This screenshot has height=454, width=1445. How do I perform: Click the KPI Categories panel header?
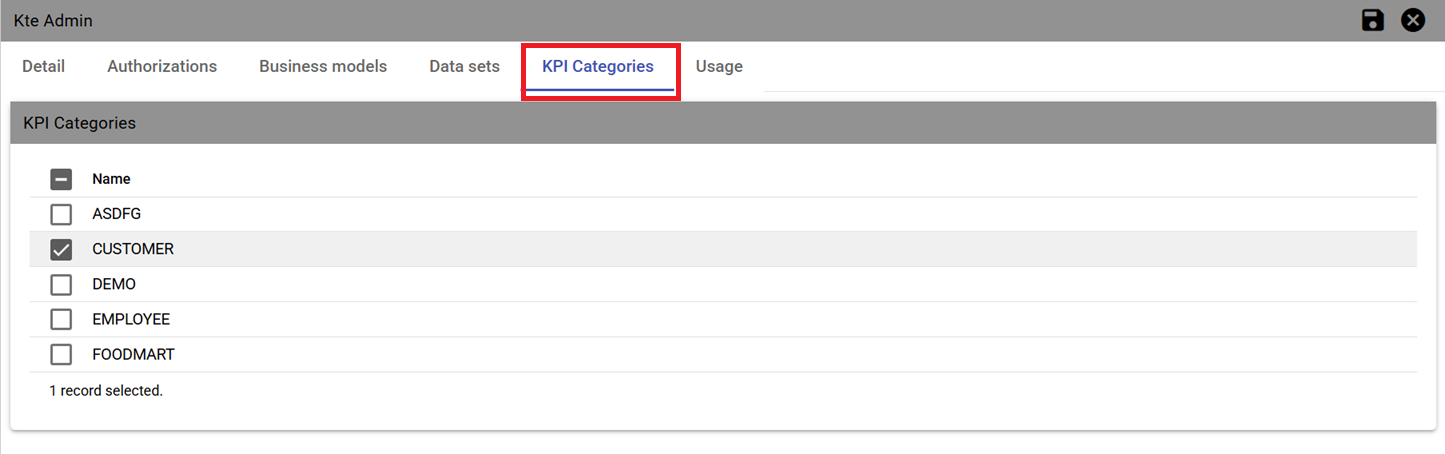click(723, 123)
